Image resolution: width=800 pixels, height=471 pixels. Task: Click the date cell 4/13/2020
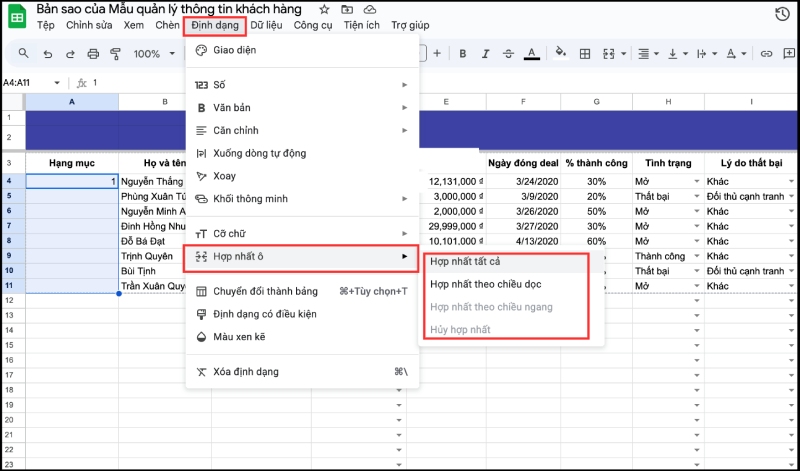coord(523,241)
